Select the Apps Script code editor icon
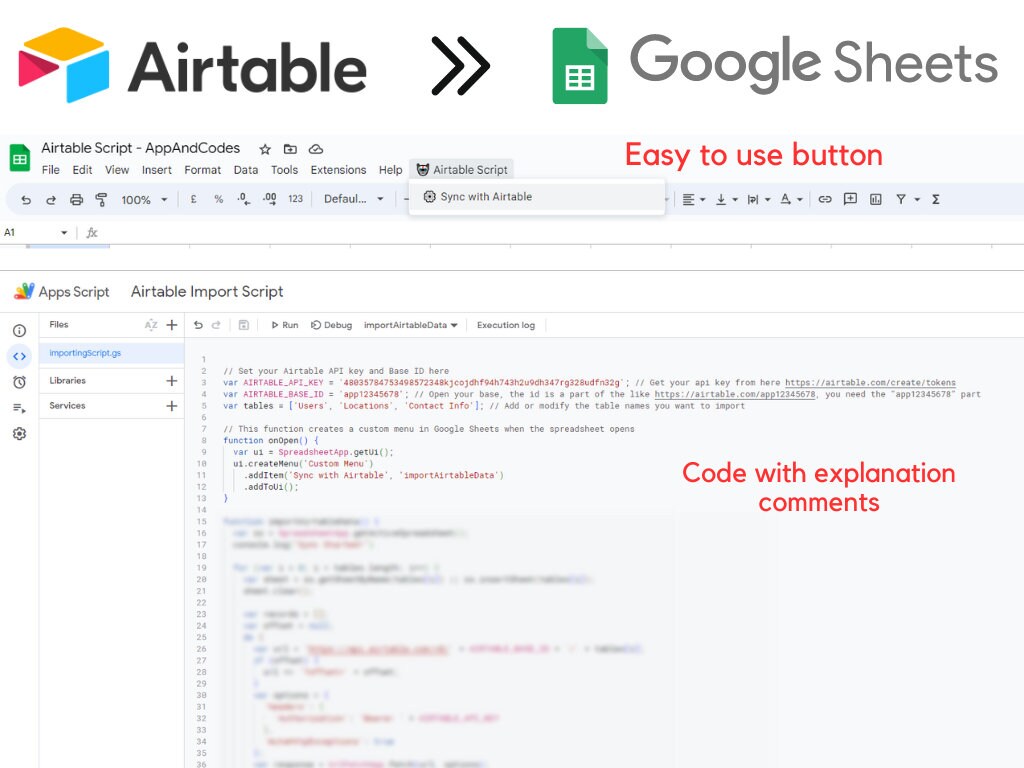The width and height of the screenshot is (1024, 768). (20, 355)
